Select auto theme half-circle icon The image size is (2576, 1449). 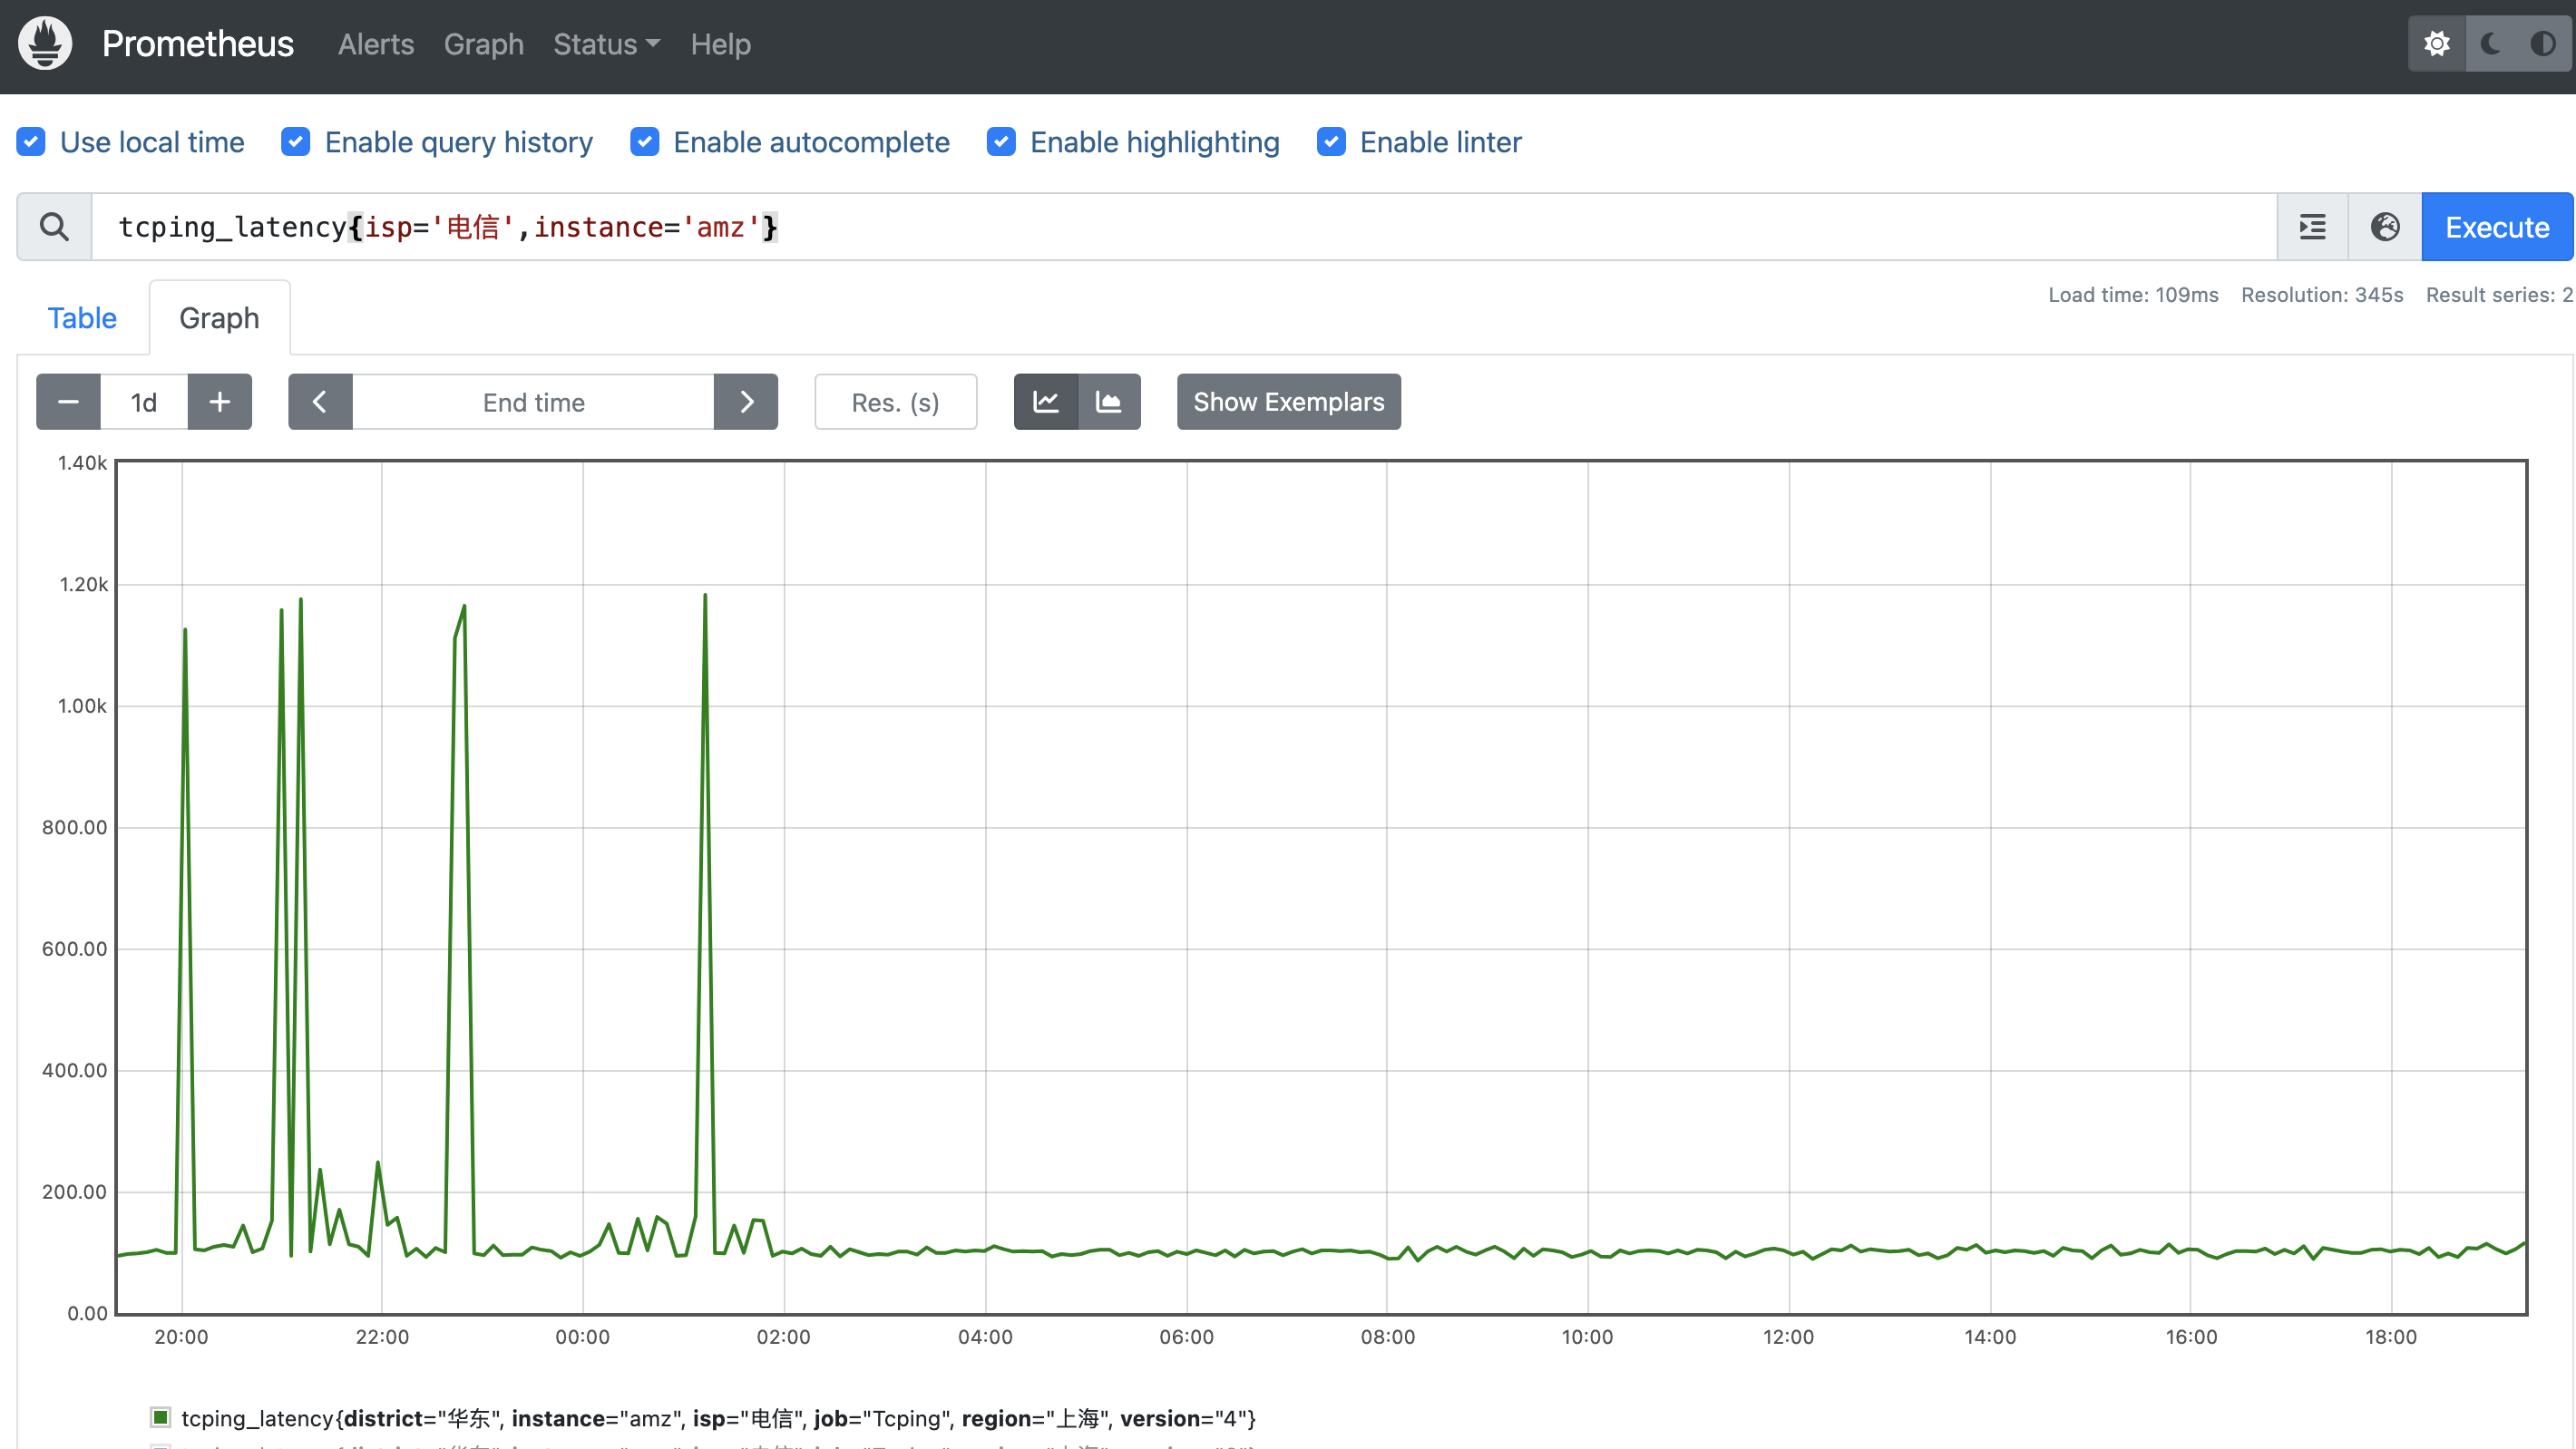coord(2542,44)
